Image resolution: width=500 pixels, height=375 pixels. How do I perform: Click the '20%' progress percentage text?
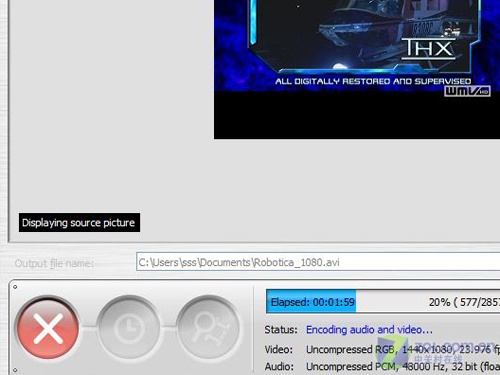[x=439, y=302]
